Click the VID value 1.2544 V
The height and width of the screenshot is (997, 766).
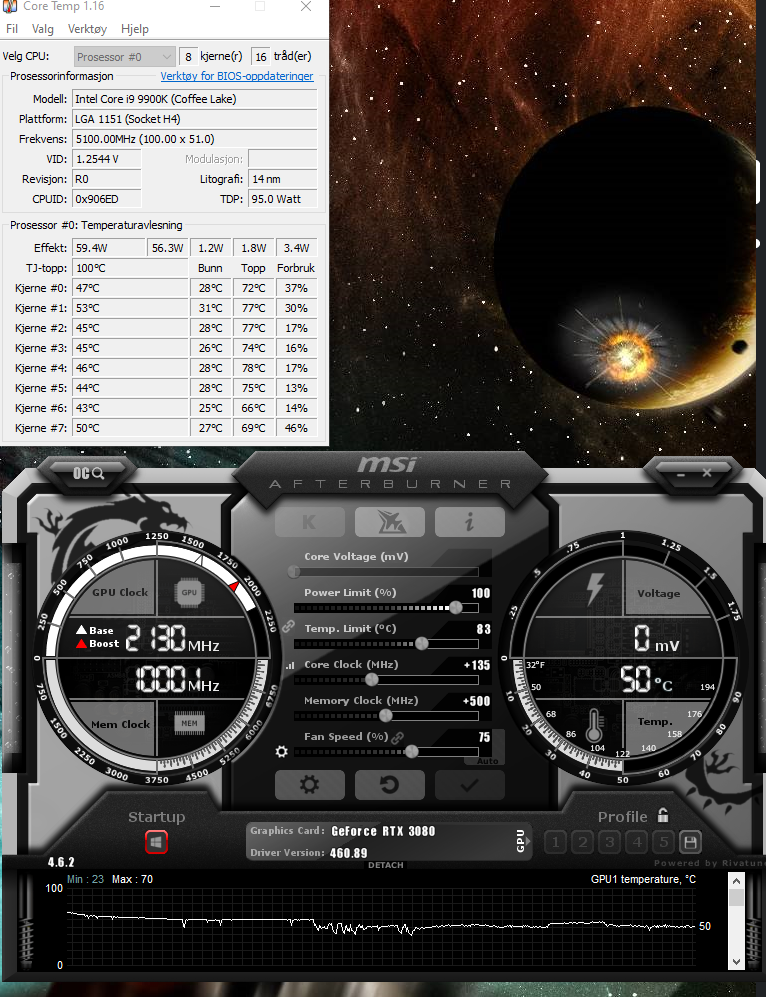click(107, 159)
